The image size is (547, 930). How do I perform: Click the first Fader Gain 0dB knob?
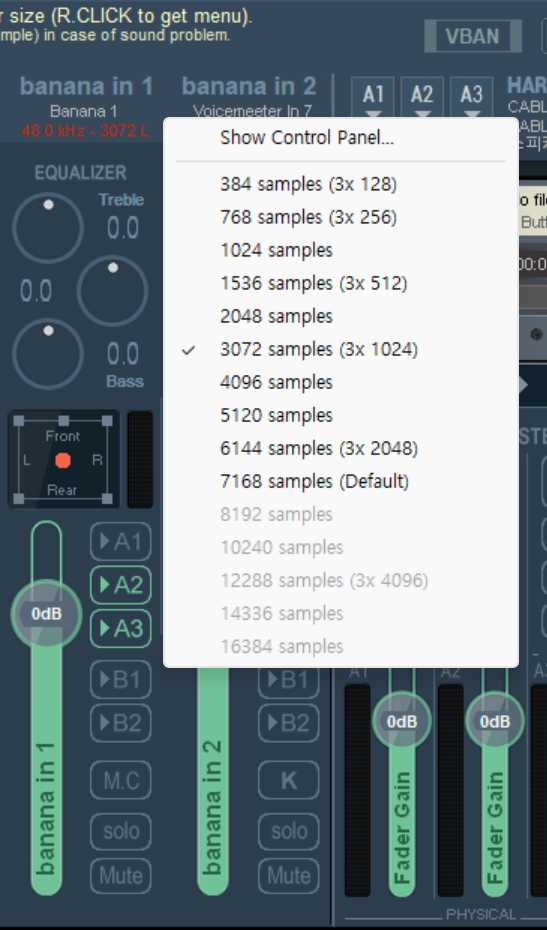[x=402, y=722]
